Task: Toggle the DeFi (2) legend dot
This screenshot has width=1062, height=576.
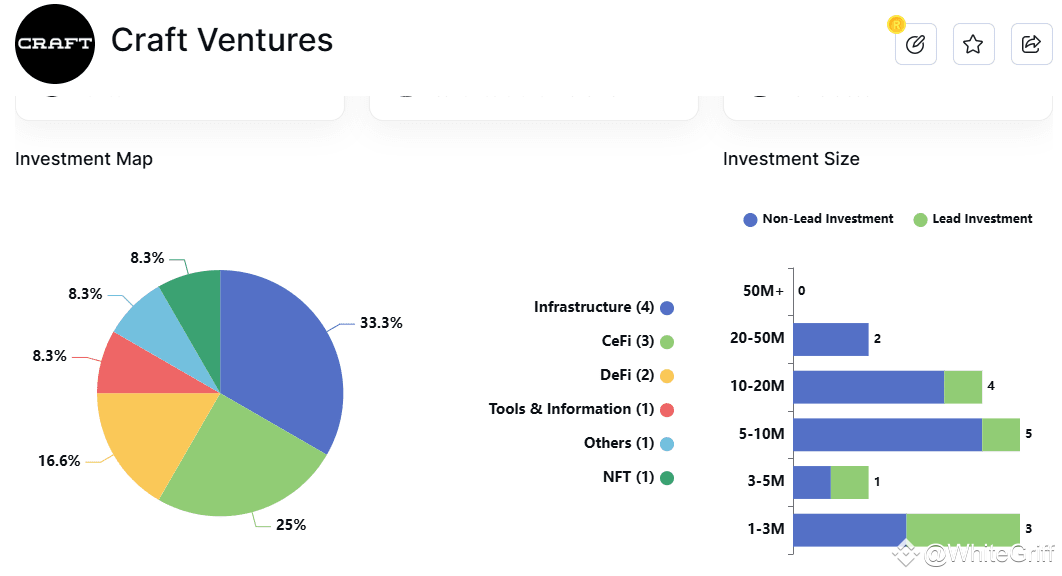Action: coord(667,376)
